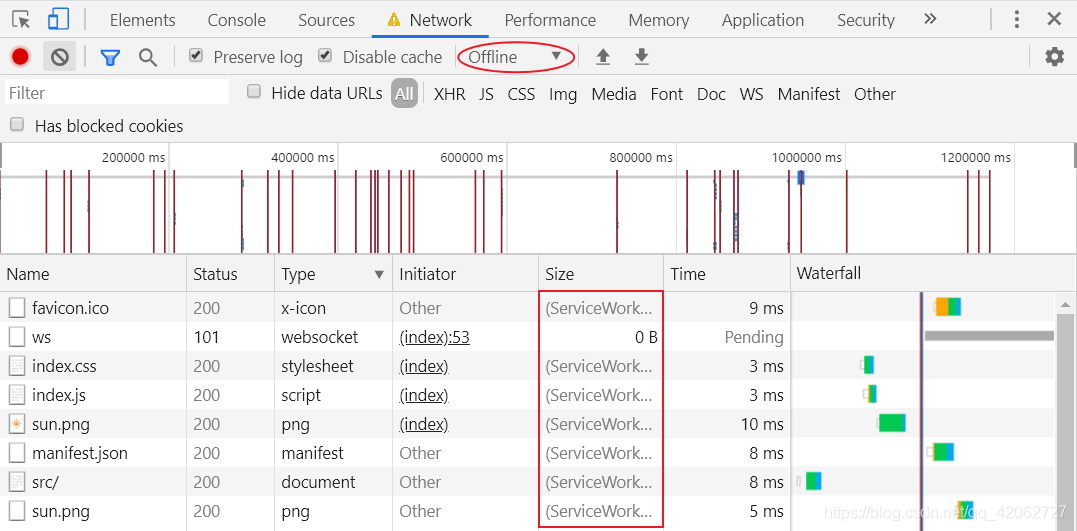Image resolution: width=1077 pixels, height=531 pixels.
Task: Click the import HAR upload icon
Action: pos(603,57)
